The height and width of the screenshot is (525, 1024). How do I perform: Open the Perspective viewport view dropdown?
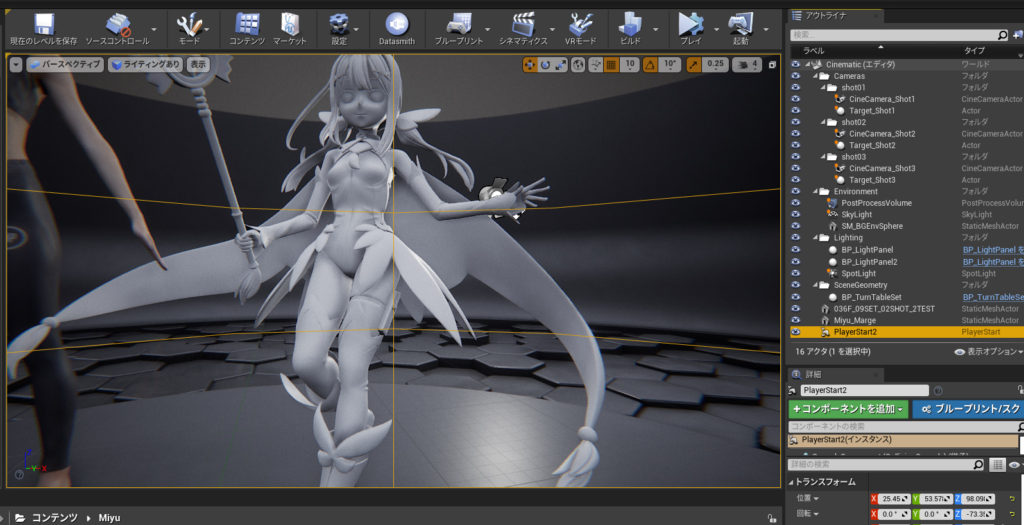pyautogui.click(x=65, y=64)
